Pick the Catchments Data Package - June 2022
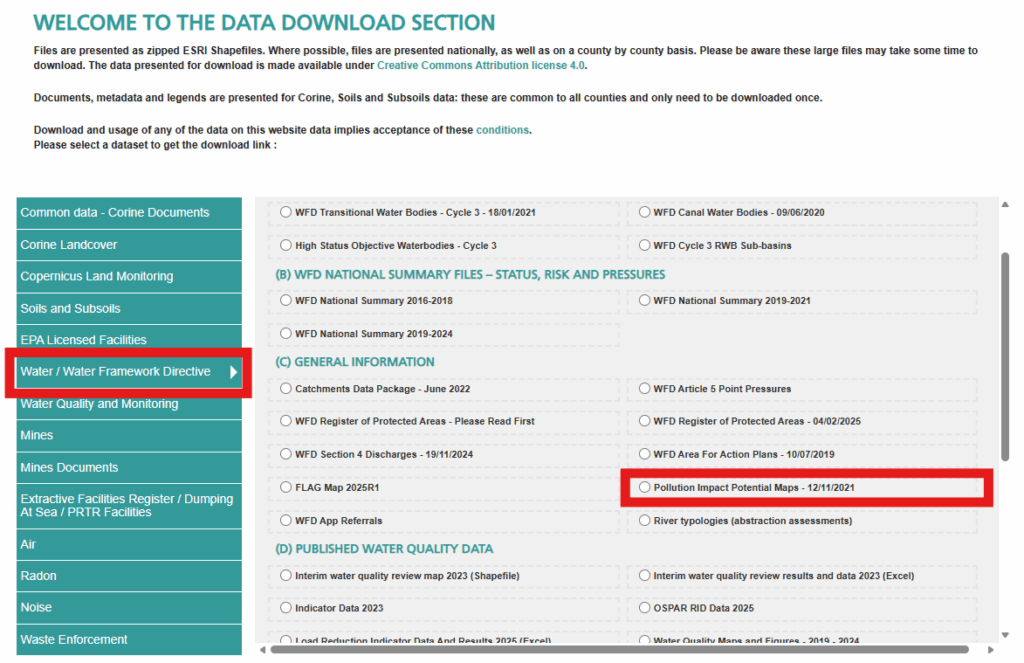The height and width of the screenshot is (663, 1024). 288,389
